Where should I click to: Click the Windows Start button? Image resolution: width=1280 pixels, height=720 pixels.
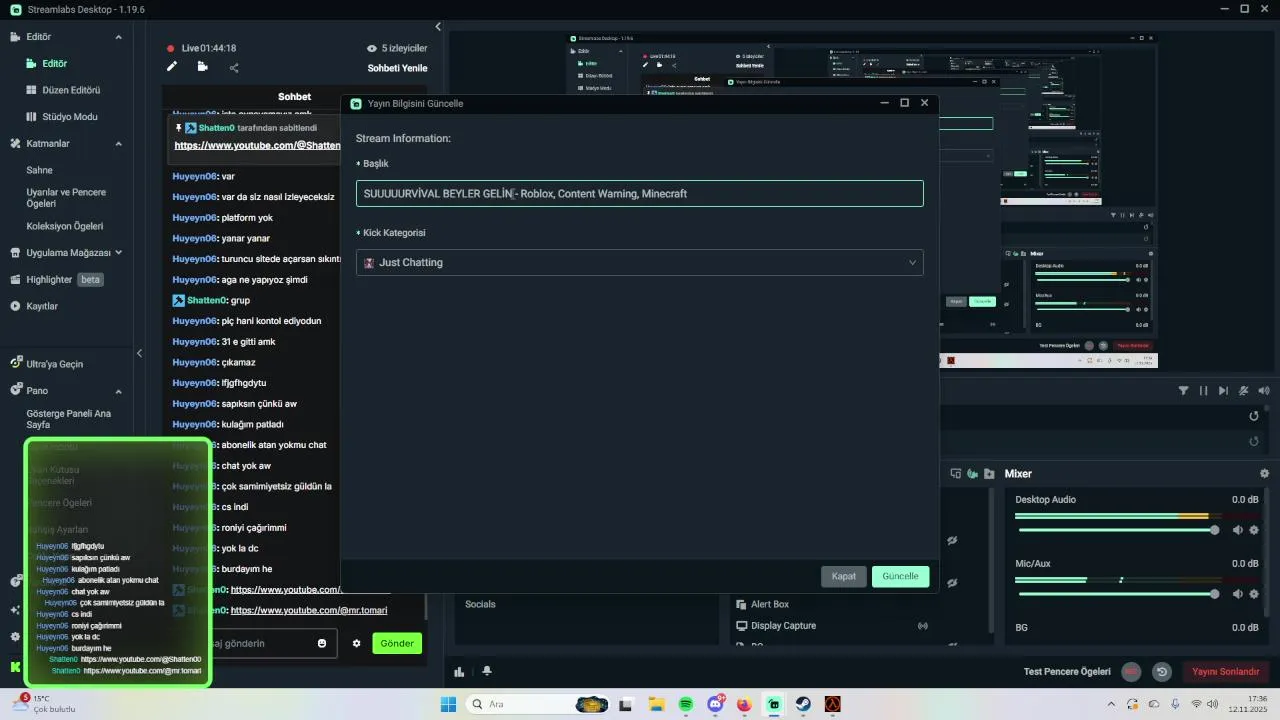448,704
